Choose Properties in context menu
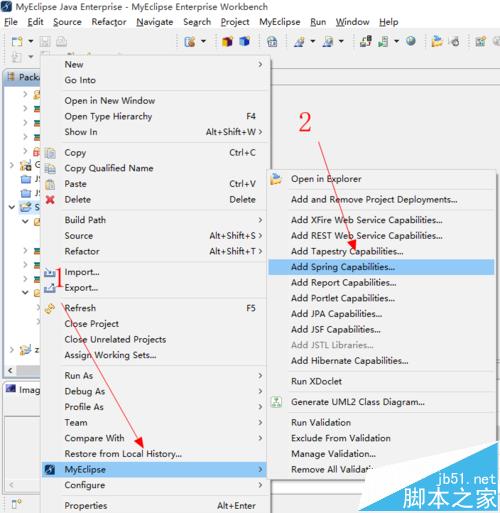Viewport: 500px width, 513px height. tap(154, 506)
